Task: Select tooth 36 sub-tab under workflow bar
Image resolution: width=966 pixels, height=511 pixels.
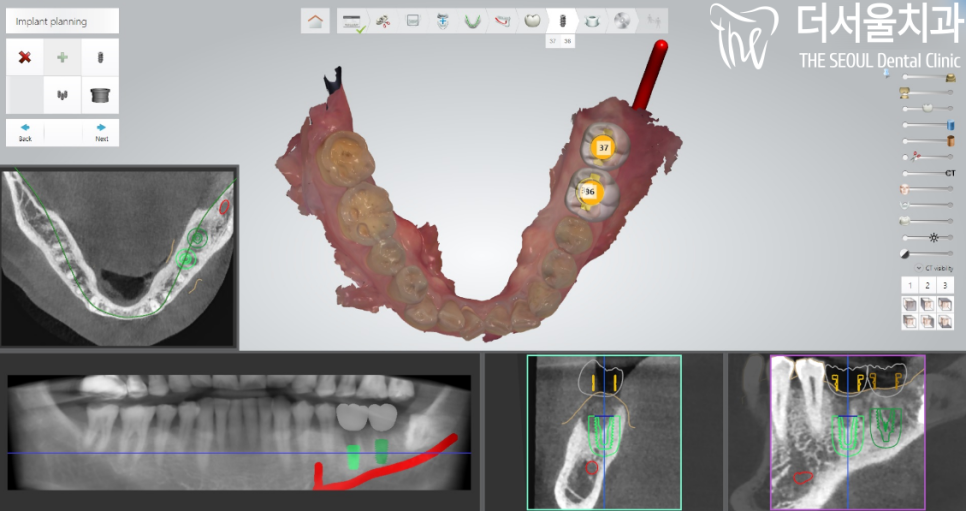Action: click(x=568, y=41)
